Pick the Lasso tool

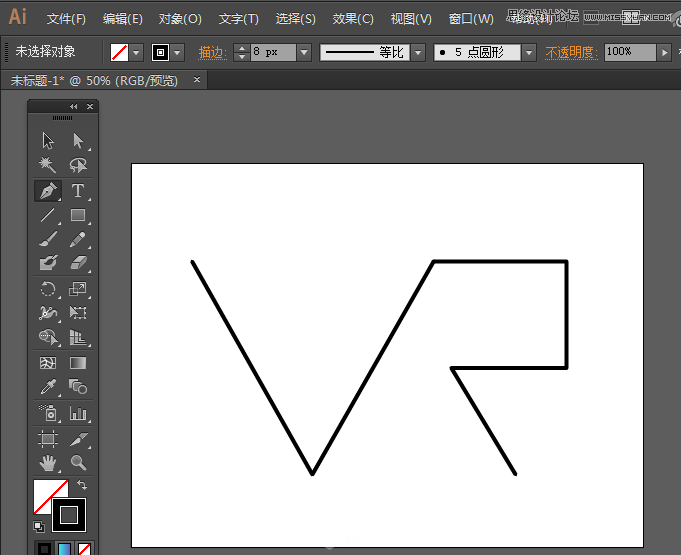coord(78,165)
